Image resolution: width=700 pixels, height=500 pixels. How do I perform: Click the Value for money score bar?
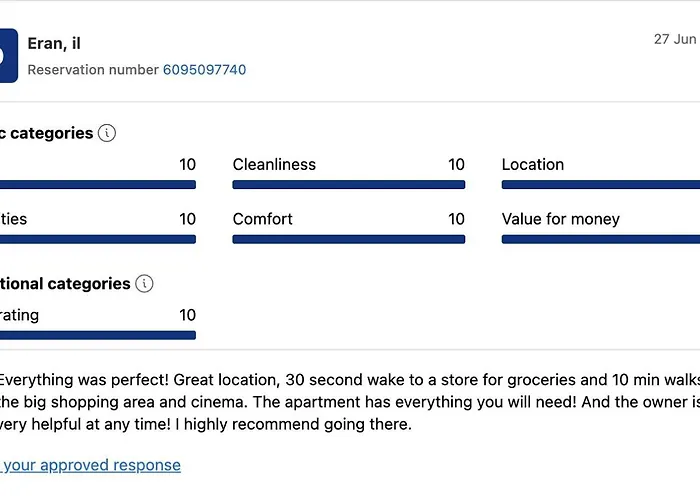600,240
